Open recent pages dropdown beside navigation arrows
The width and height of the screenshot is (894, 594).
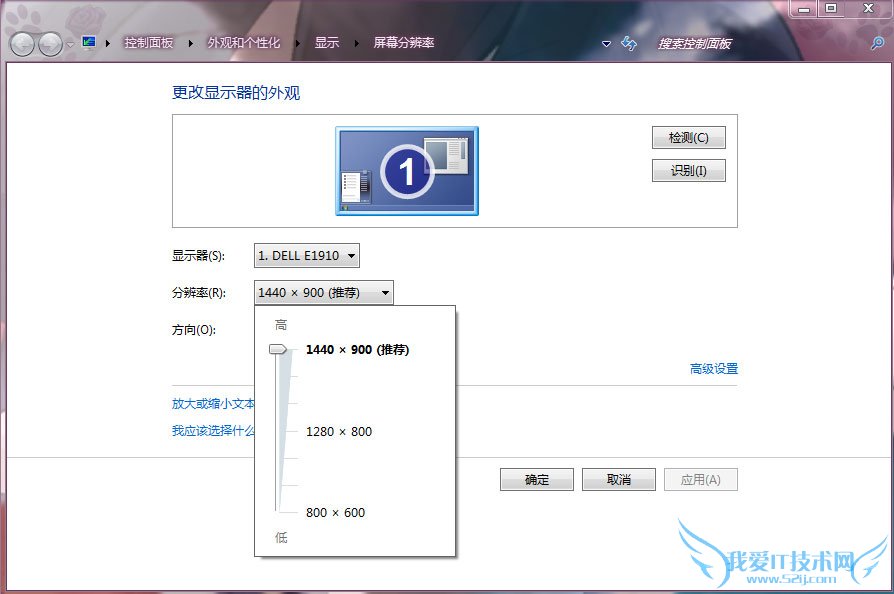pyautogui.click(x=70, y=44)
